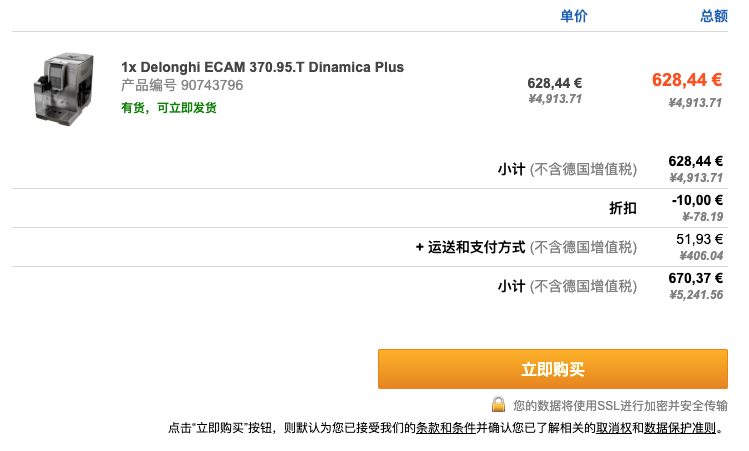Click the -10,00 € discount amount
This screenshot has width=749, height=451.
pos(697,200)
